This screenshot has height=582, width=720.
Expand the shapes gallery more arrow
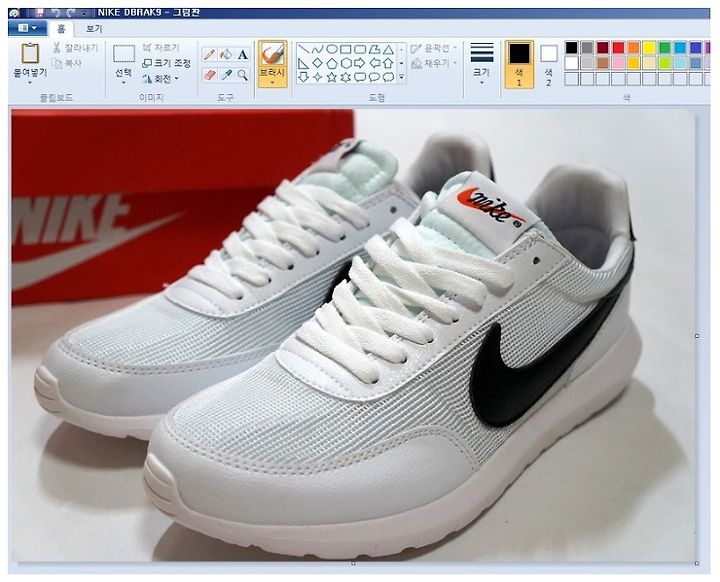coord(402,77)
